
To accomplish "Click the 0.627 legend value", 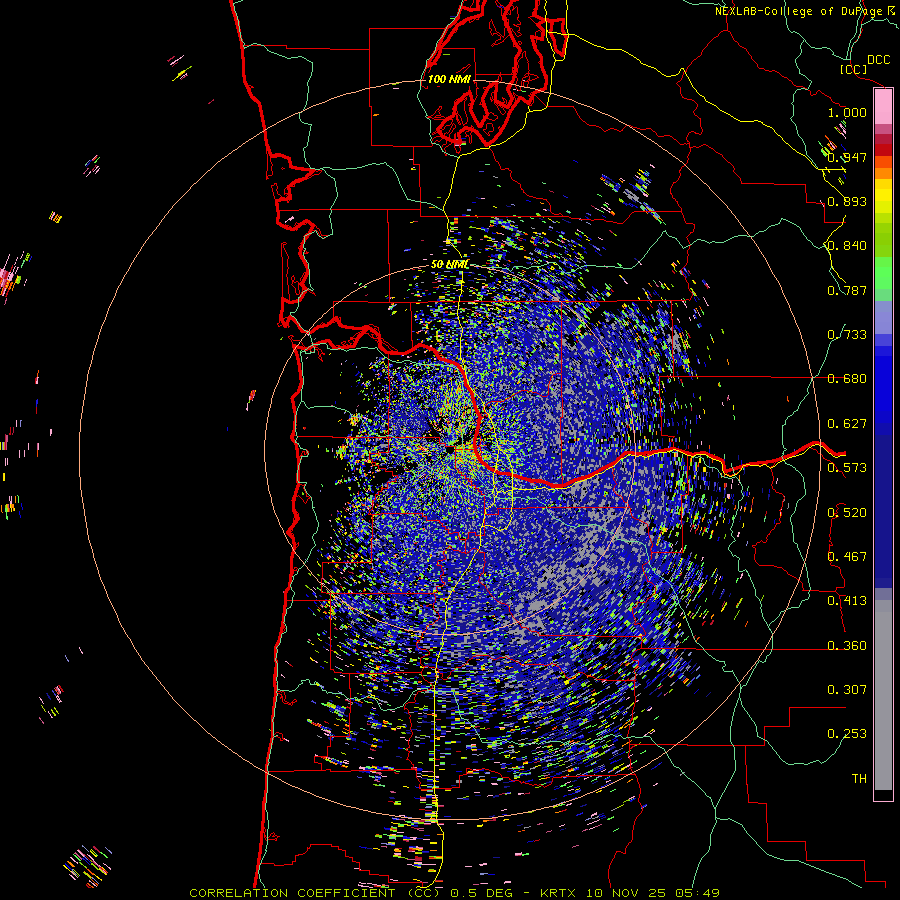I will [847, 424].
